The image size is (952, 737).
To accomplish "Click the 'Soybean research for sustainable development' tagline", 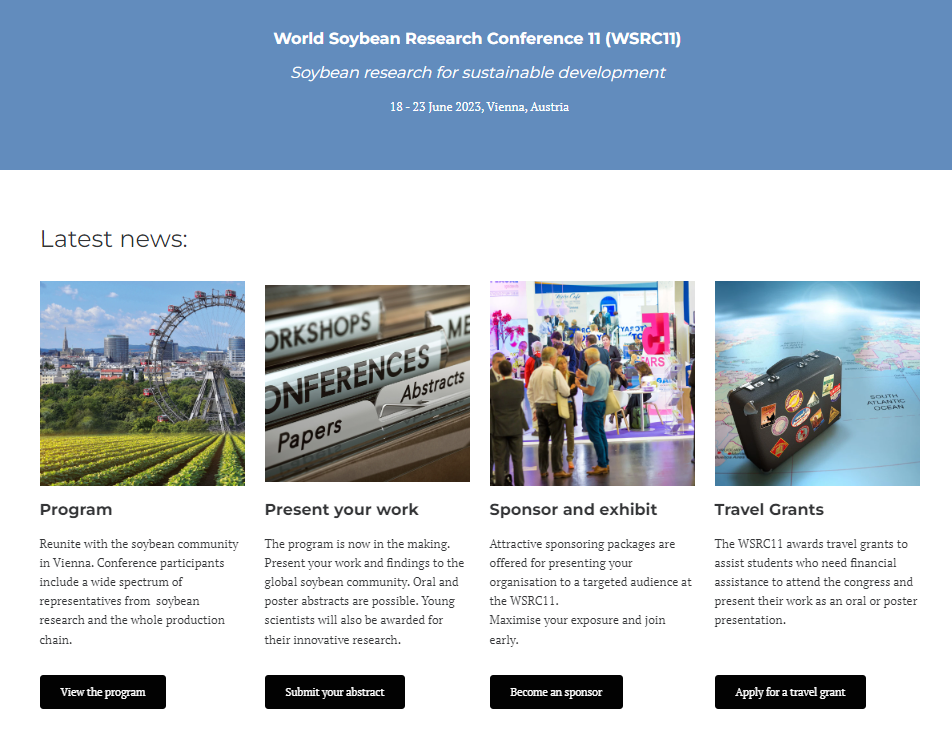I will click(478, 73).
